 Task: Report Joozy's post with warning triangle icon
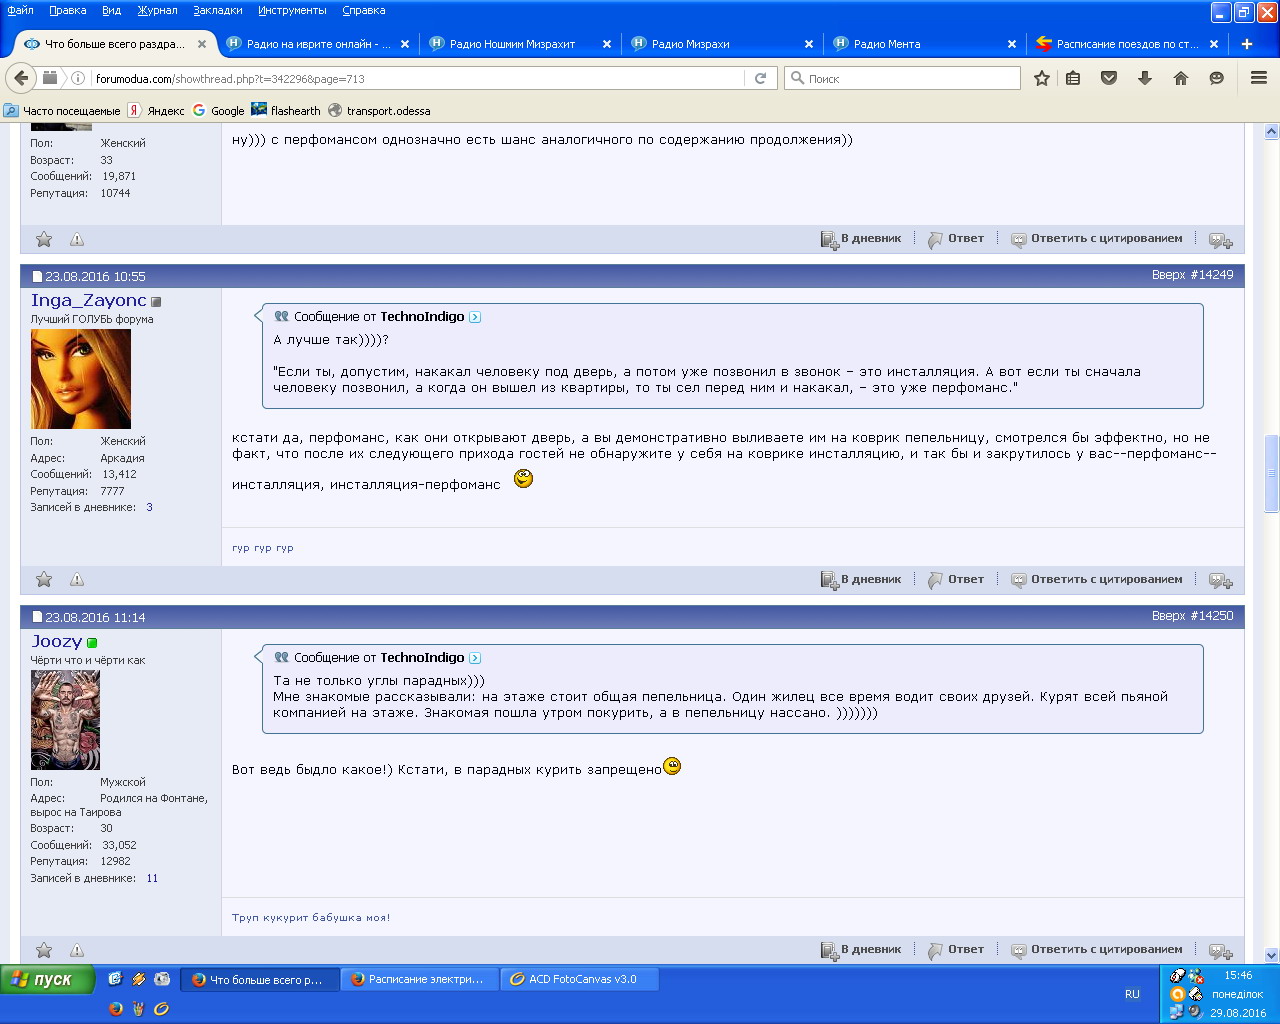coord(77,950)
